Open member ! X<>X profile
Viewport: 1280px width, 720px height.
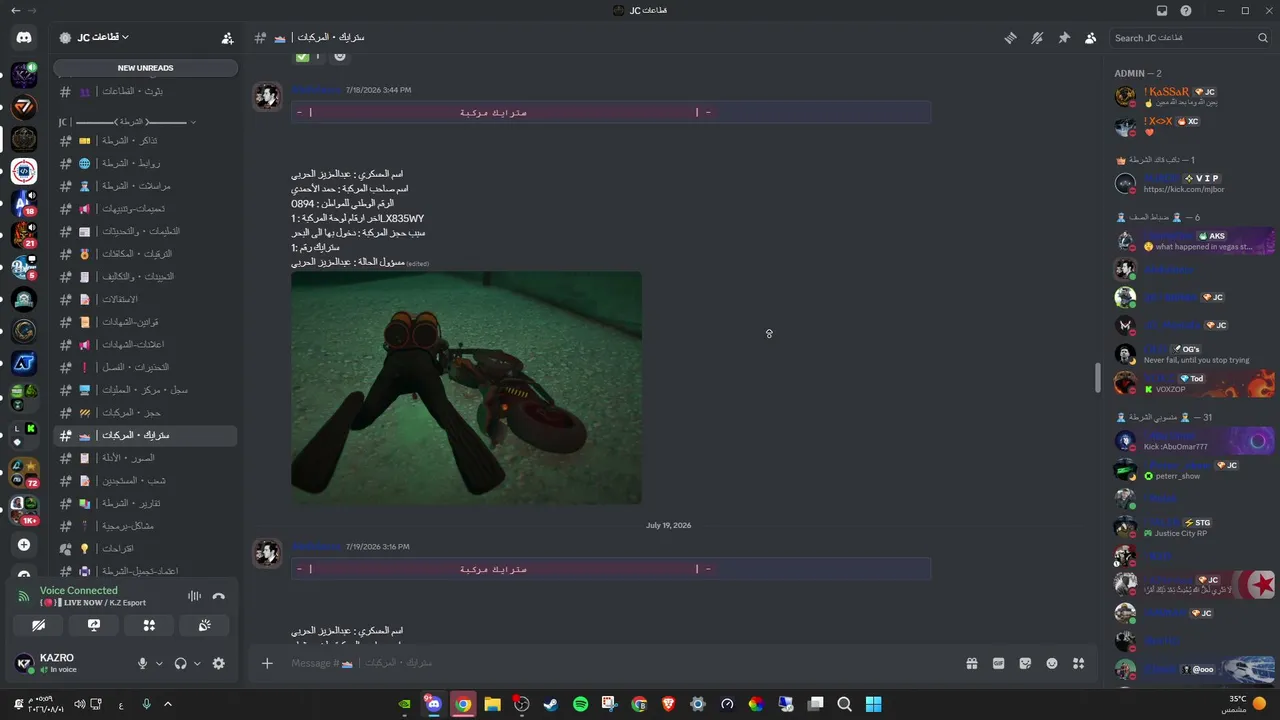1192,126
